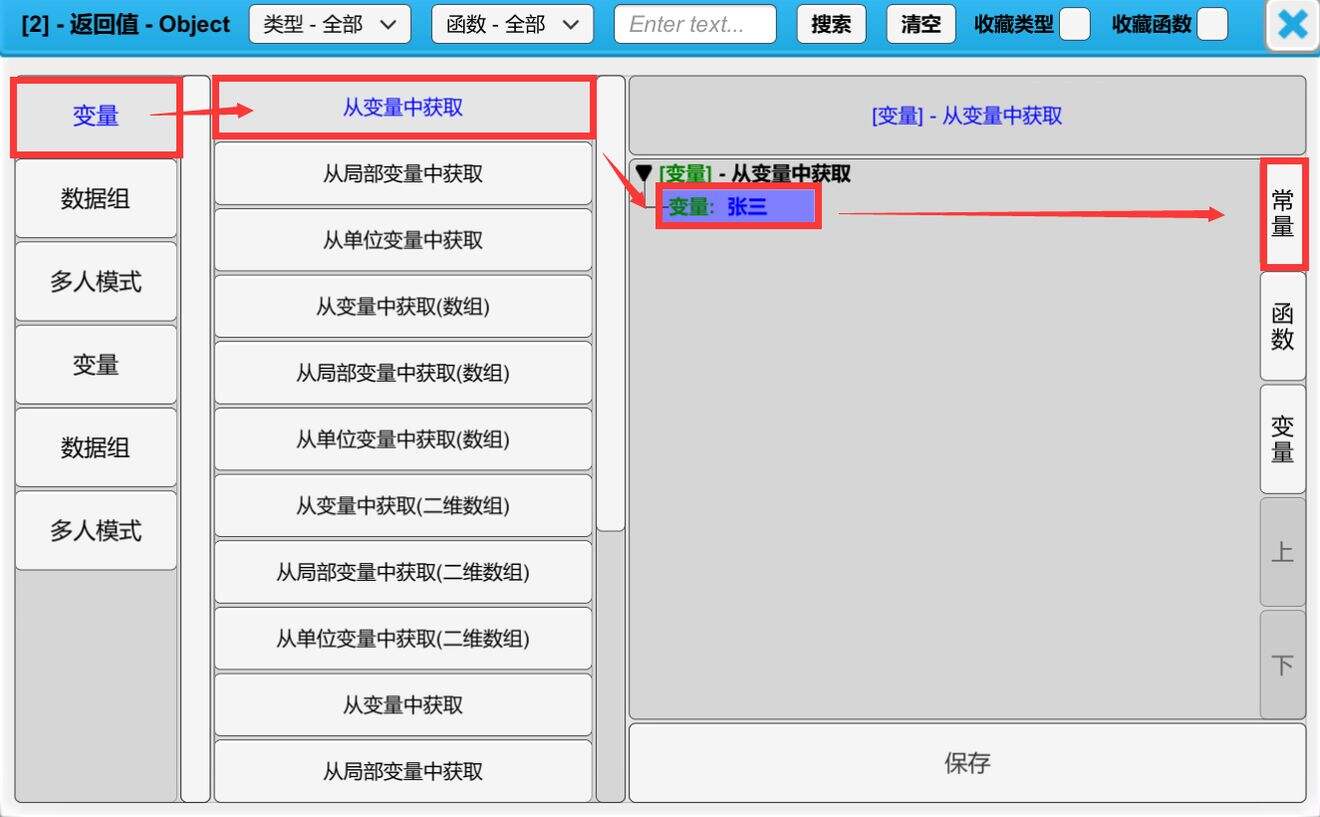Open the 类型 - 全部 dropdown
The width and height of the screenshot is (1320, 817).
click(330, 24)
